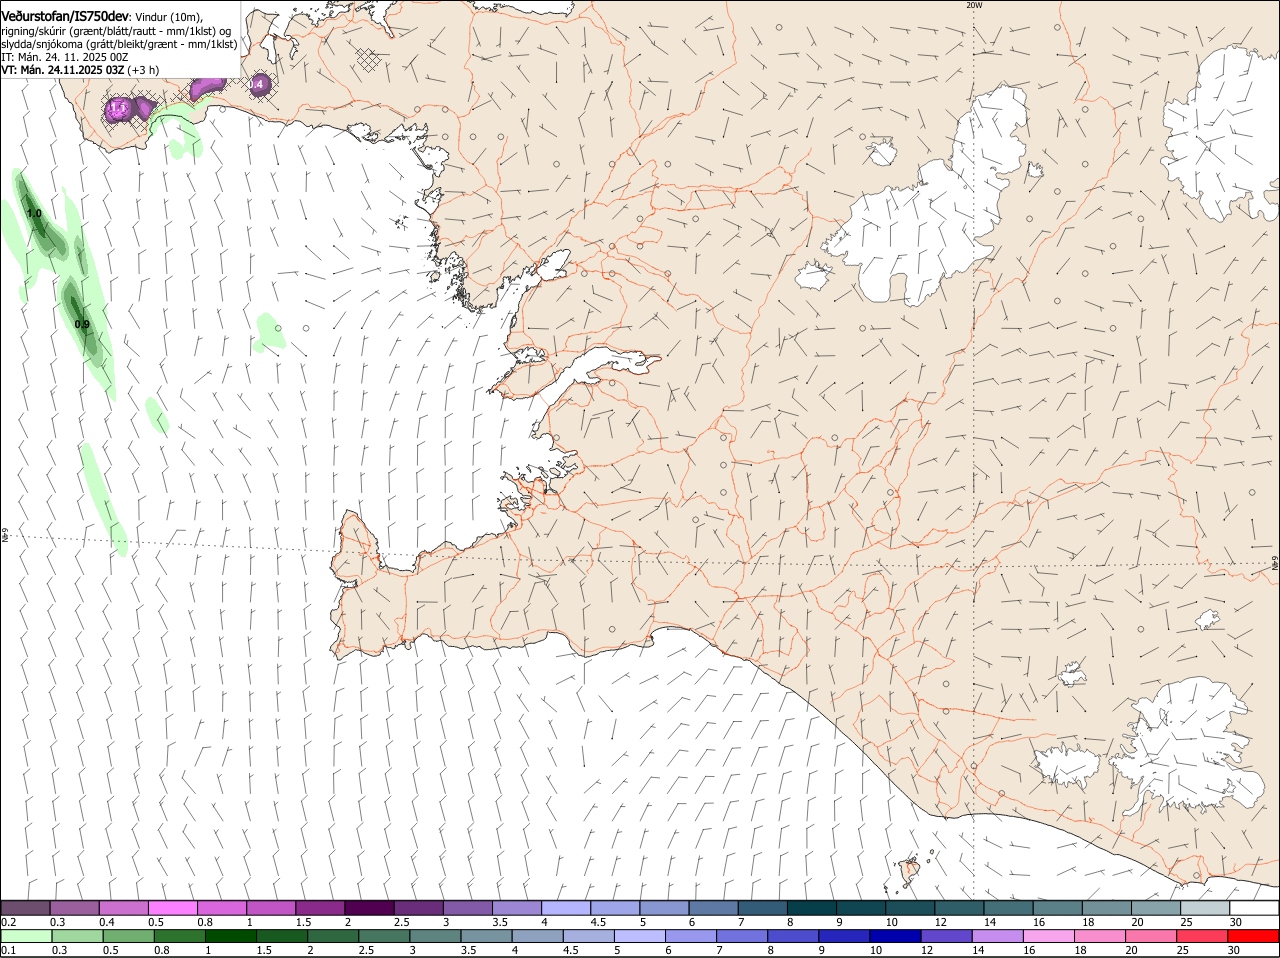
Task: Click the 'slydda/snjókoma' legend description line
Action: pos(119,44)
